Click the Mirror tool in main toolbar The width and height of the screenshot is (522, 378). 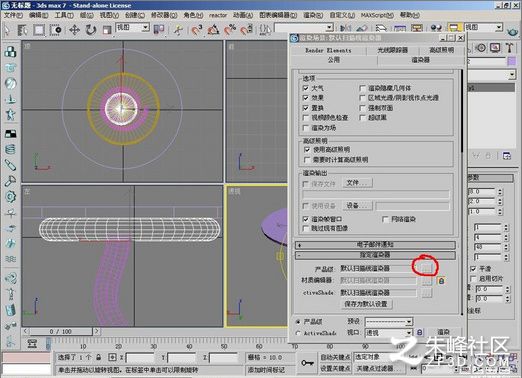[x=346, y=29]
